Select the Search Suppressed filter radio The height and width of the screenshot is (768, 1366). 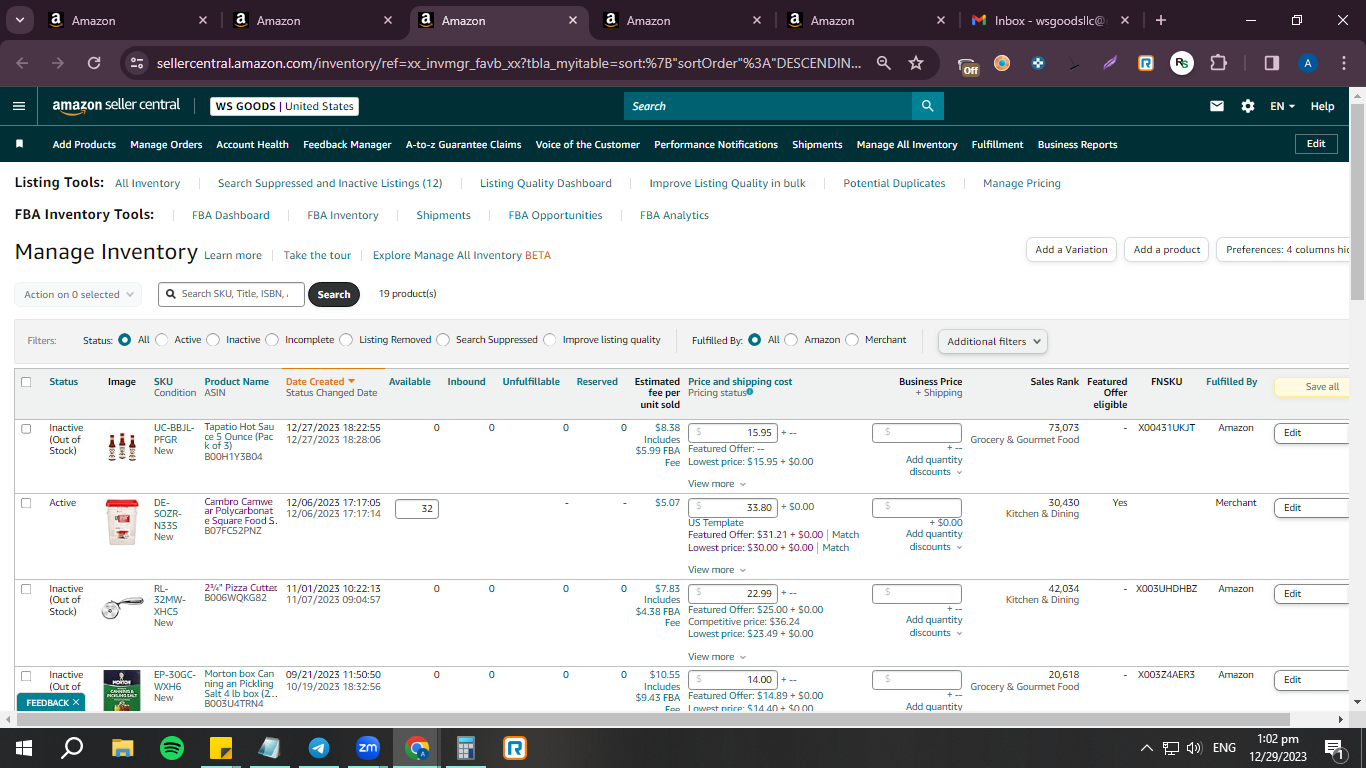[443, 340]
